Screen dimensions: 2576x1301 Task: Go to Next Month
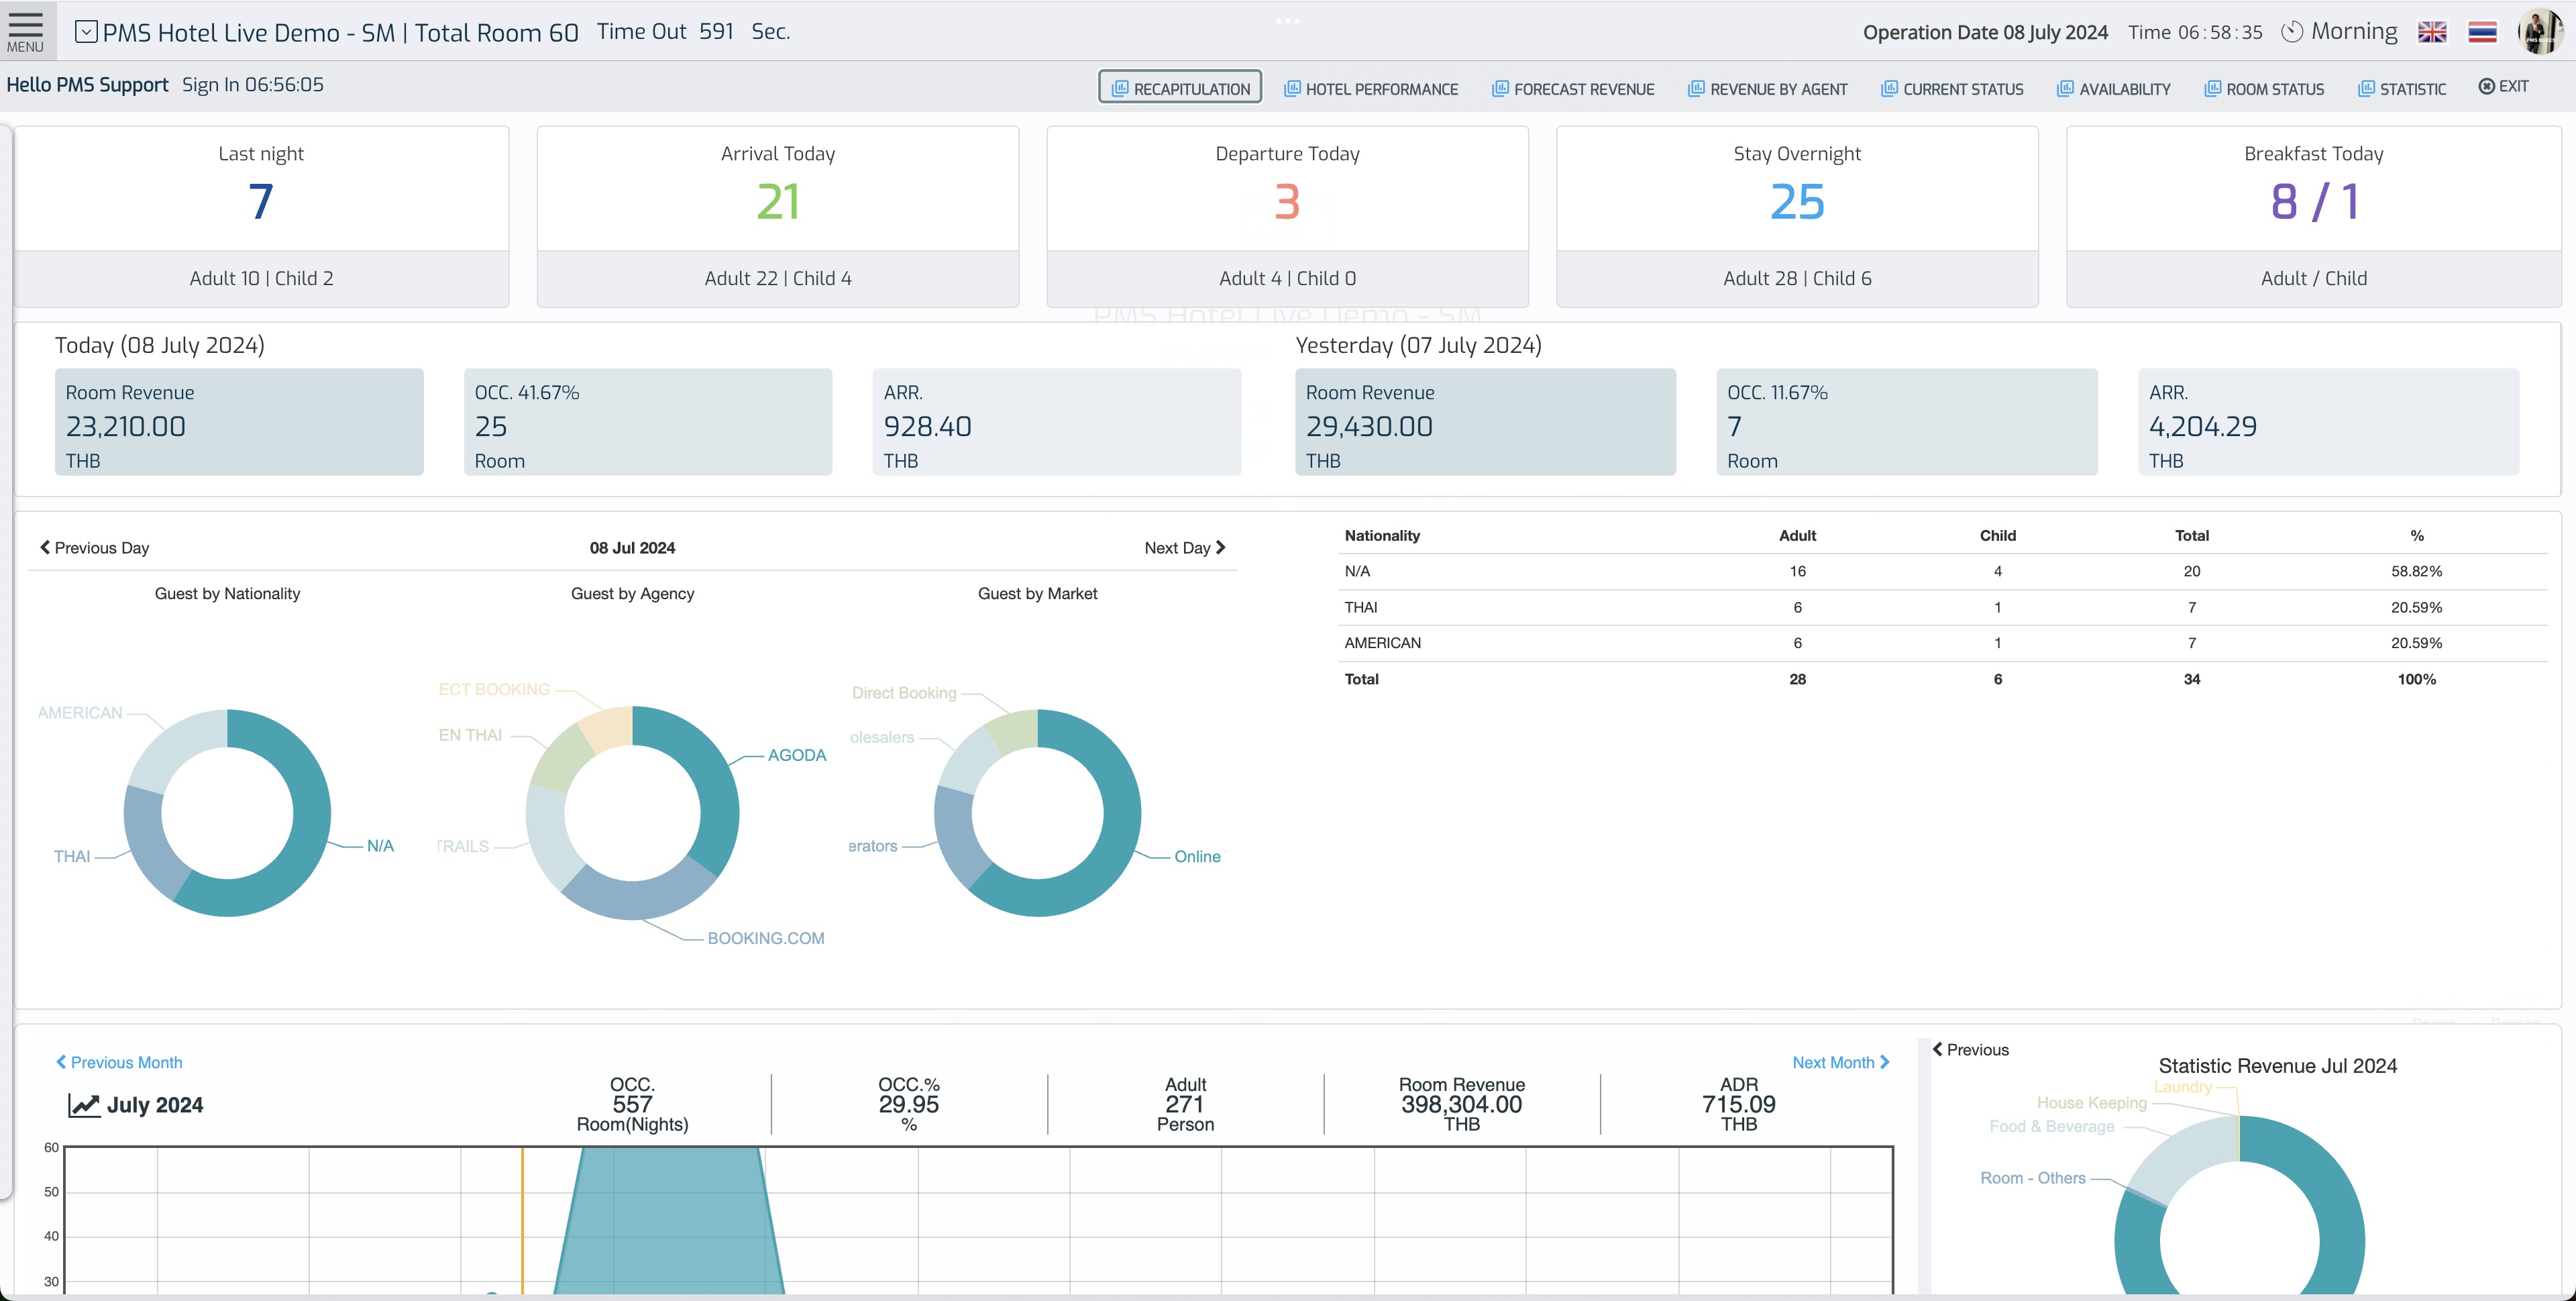1840,1062
